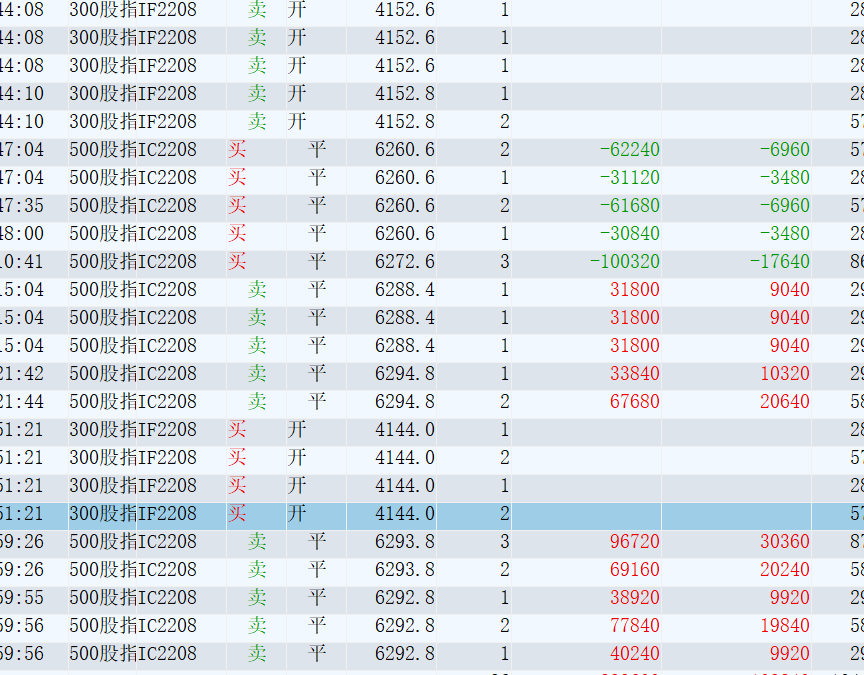Select the 33840 profit cell

[634, 374]
